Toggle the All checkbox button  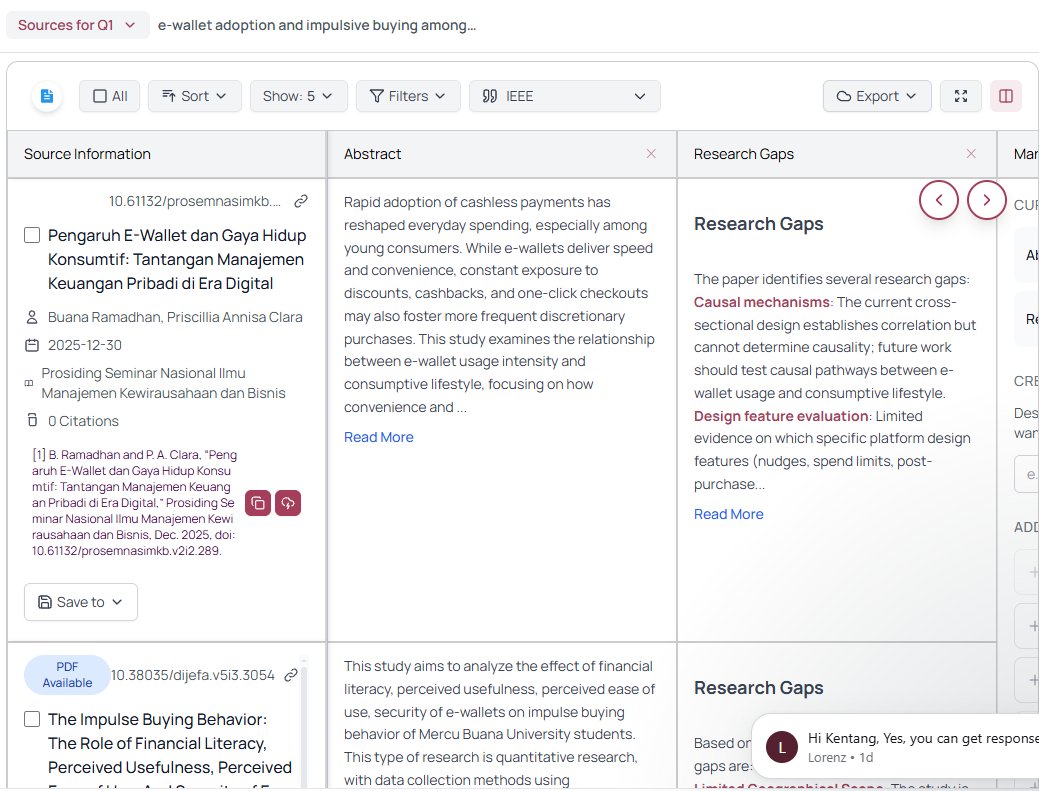109,96
